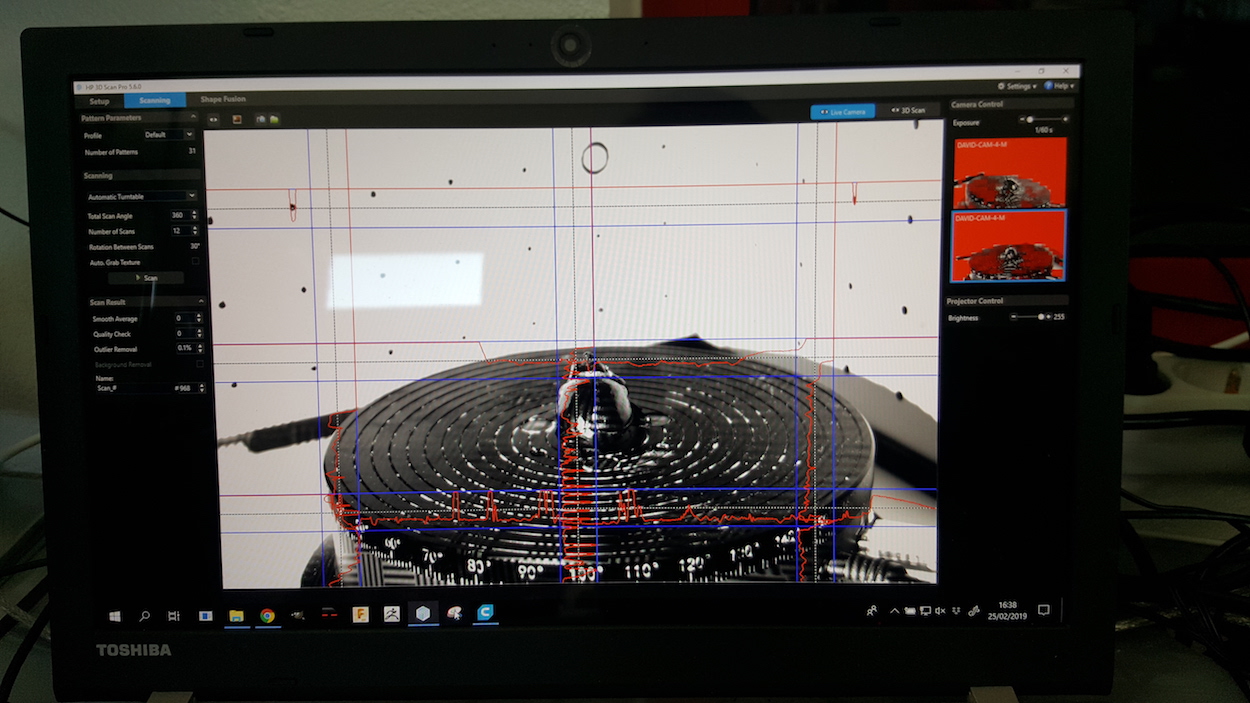1250x703 pixels.
Task: Adjust the Outlier Removal stepper
Action: point(198,348)
